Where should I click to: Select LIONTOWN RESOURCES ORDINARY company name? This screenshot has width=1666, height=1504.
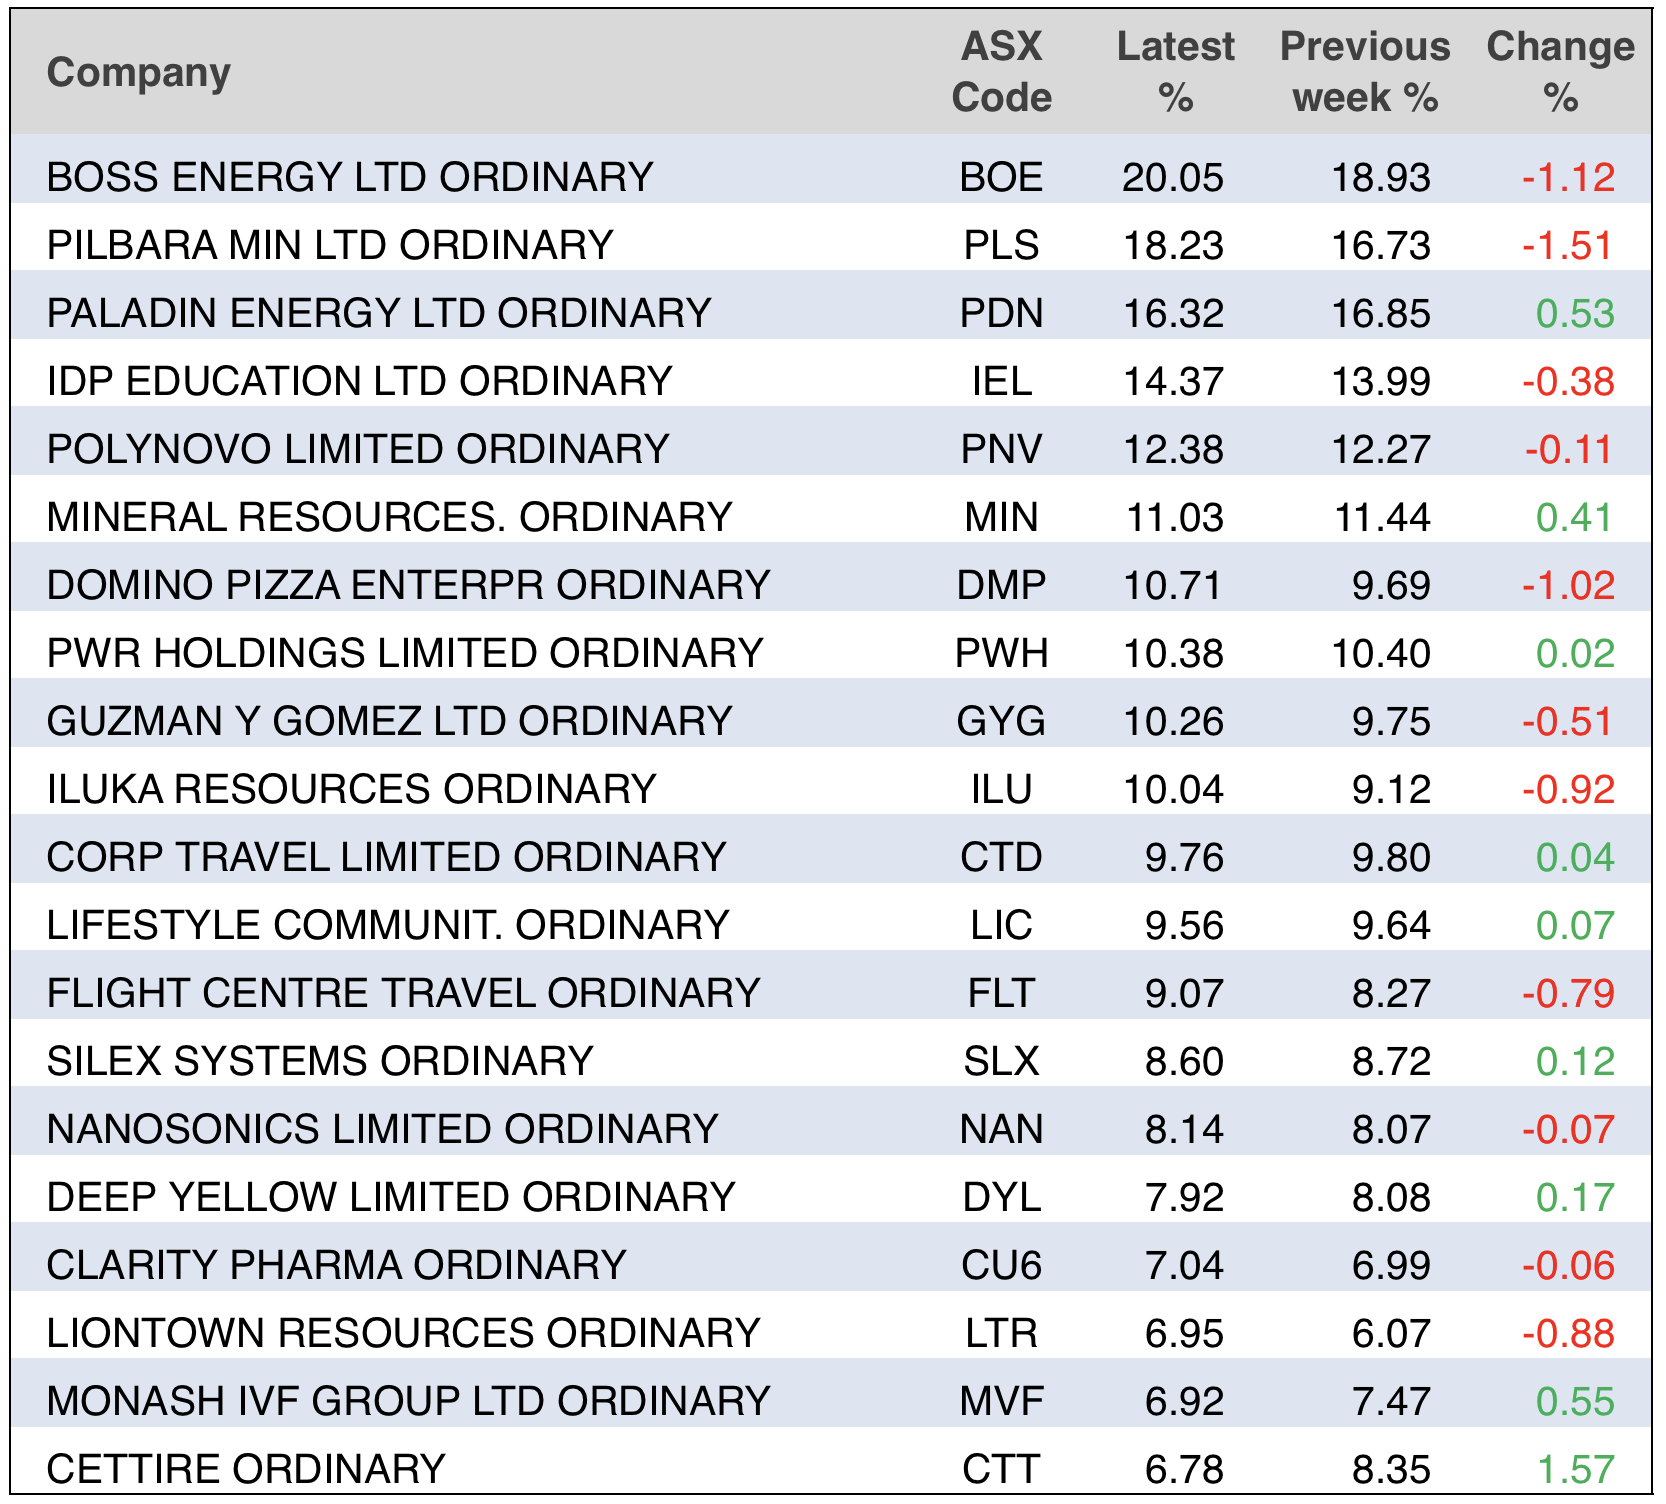click(x=403, y=1334)
